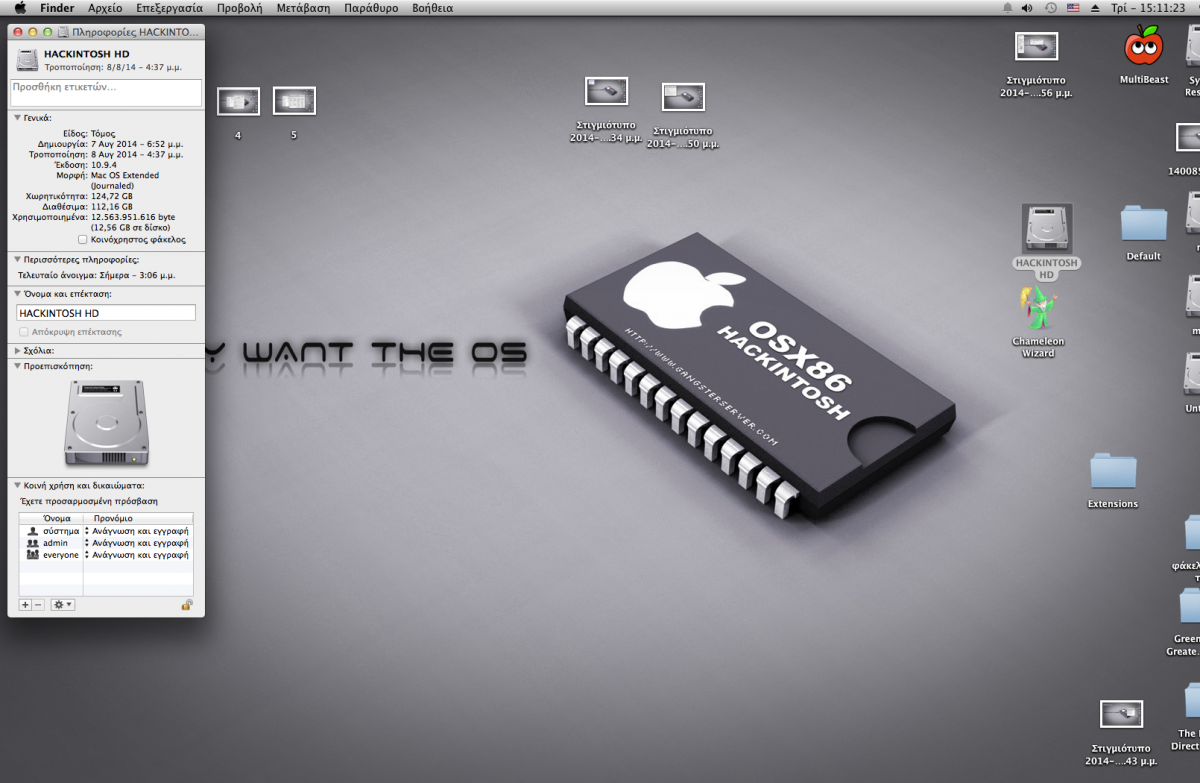This screenshot has width=1200, height=783.
Task: Open the US flag input source menu
Action: point(1073,7)
